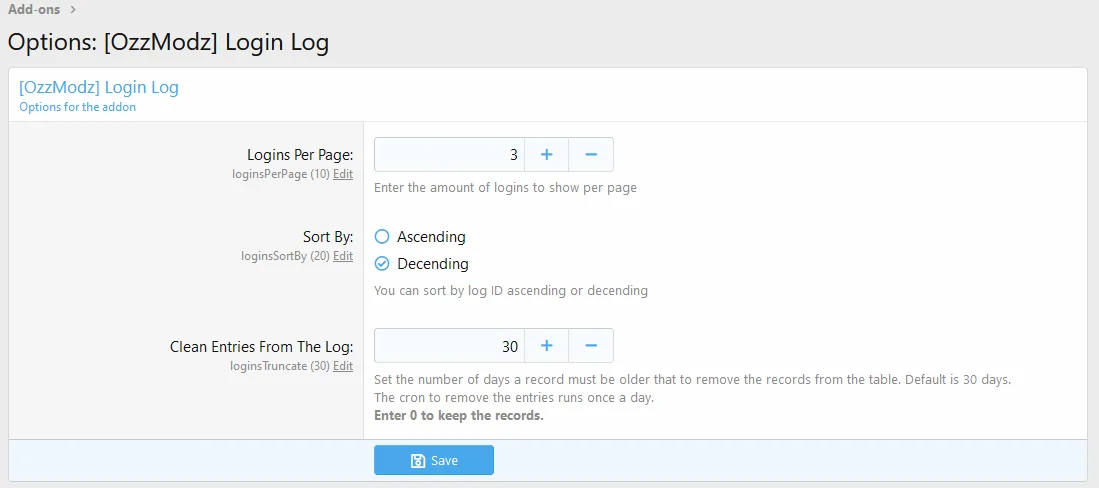The image size is (1099, 488).
Task: Select the Ascending sort option
Action: click(x=382, y=237)
